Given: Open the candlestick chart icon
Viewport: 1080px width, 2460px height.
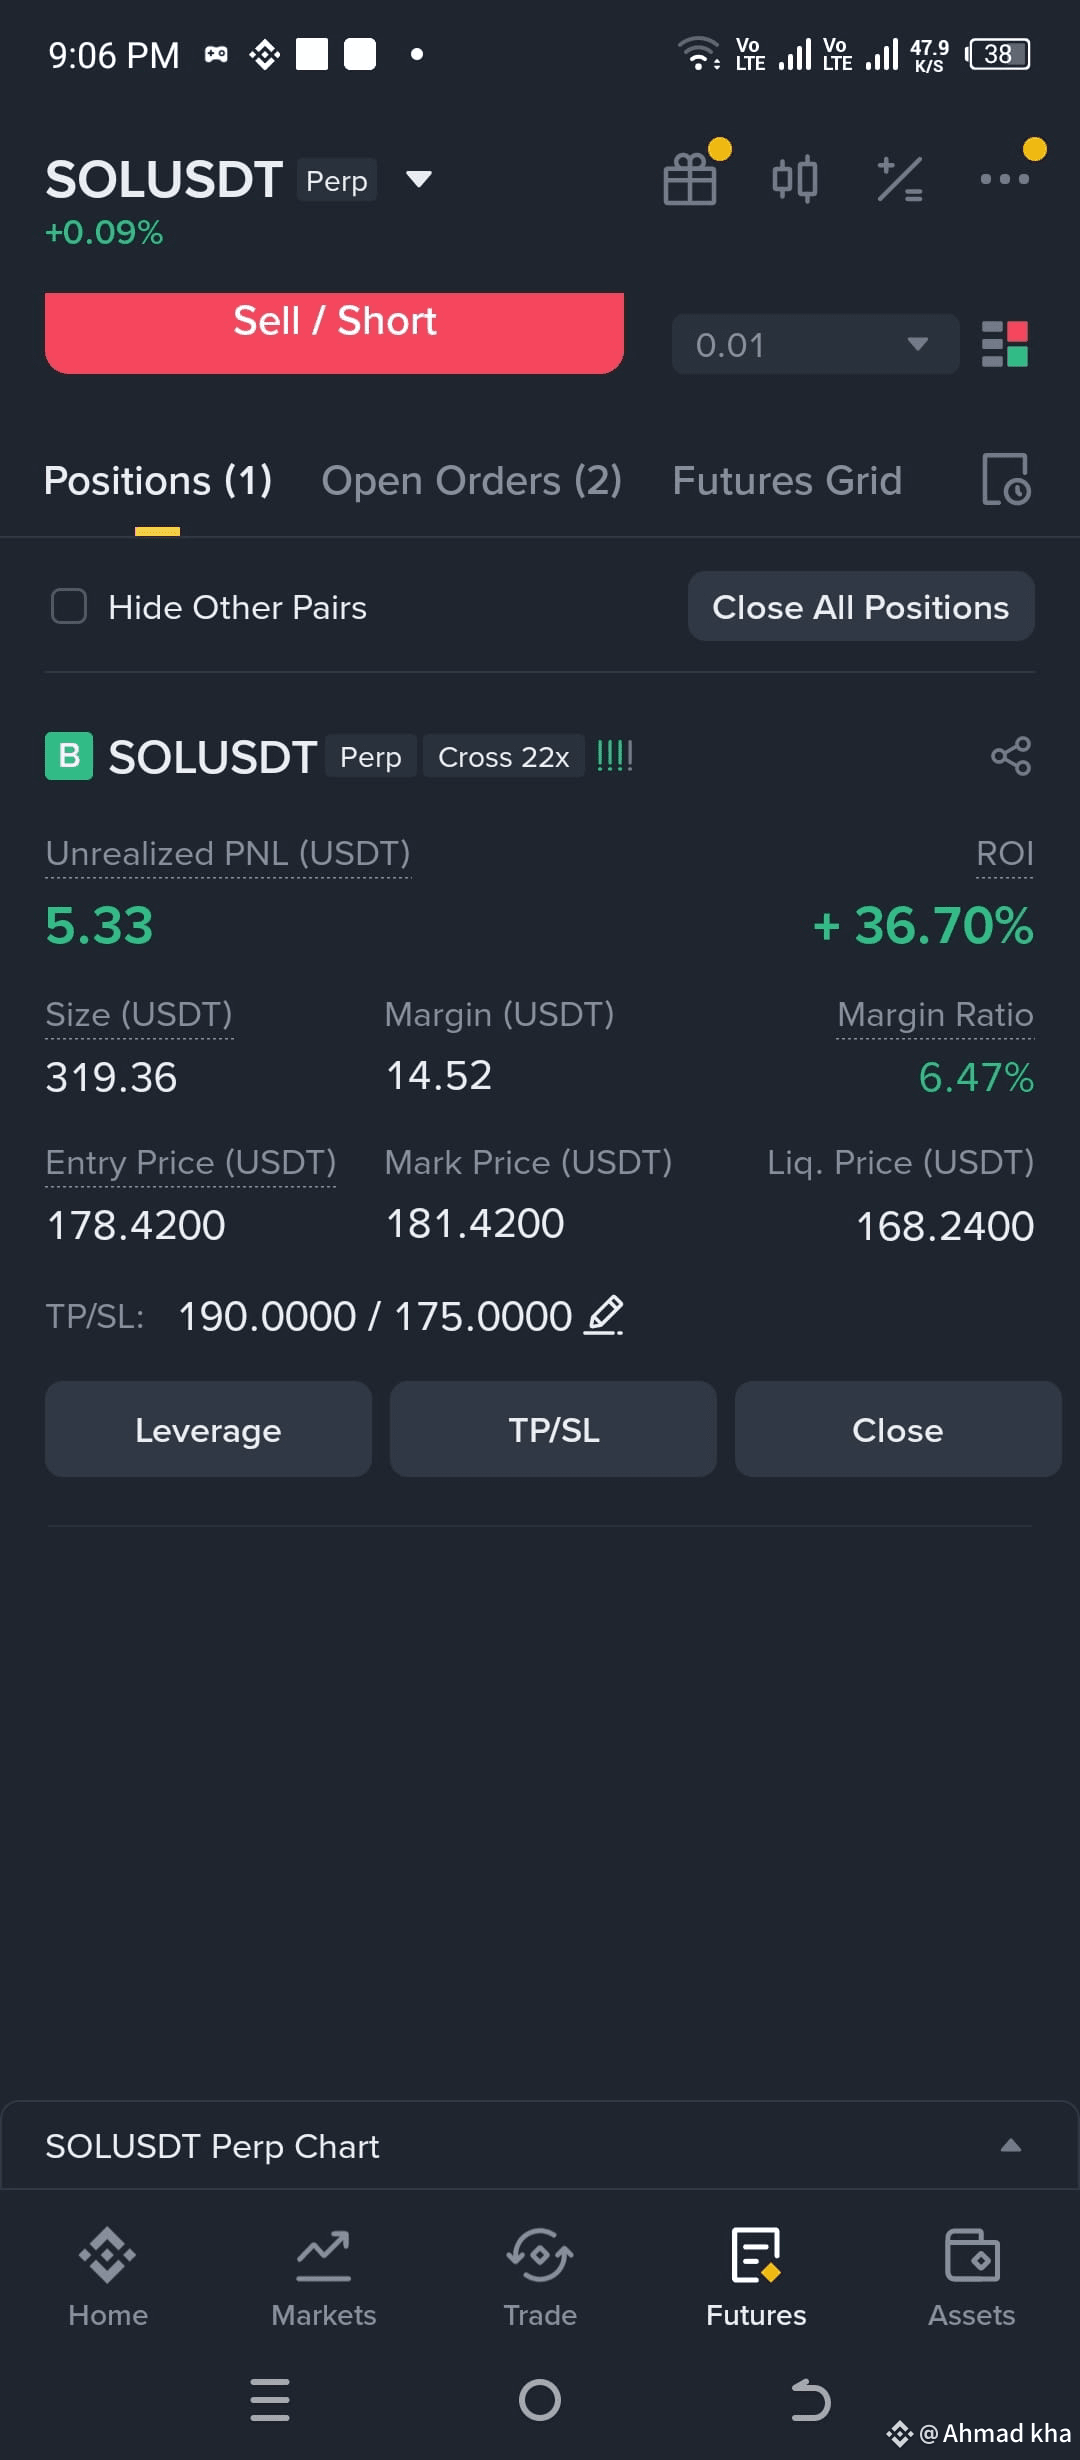Looking at the screenshot, I should [795, 180].
